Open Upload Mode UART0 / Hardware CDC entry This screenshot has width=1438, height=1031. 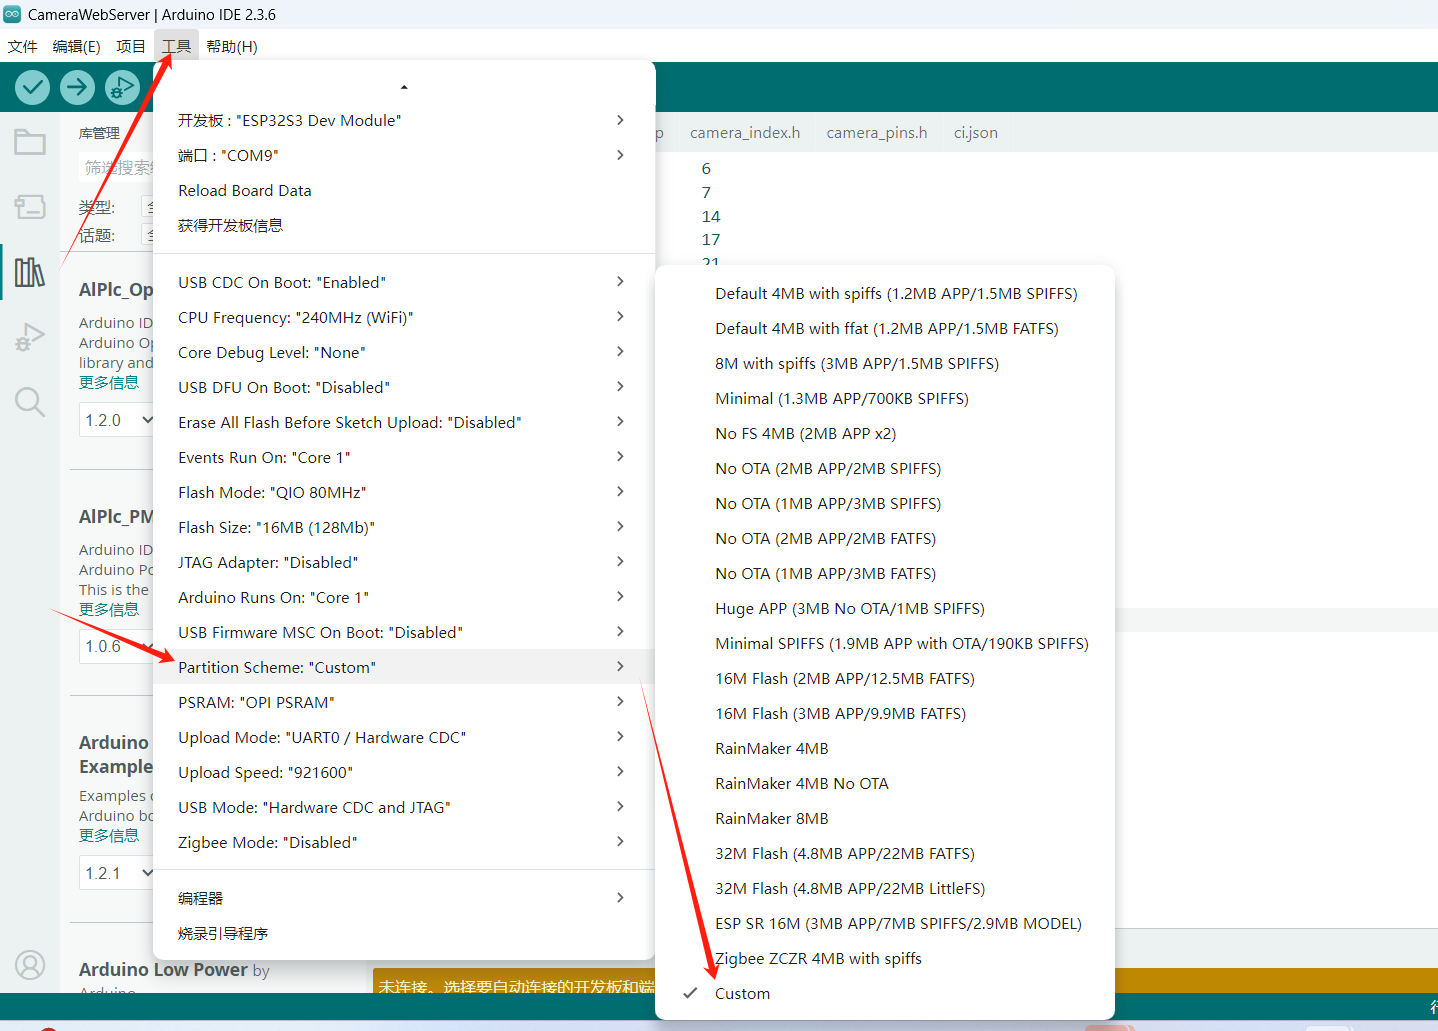pos(404,737)
